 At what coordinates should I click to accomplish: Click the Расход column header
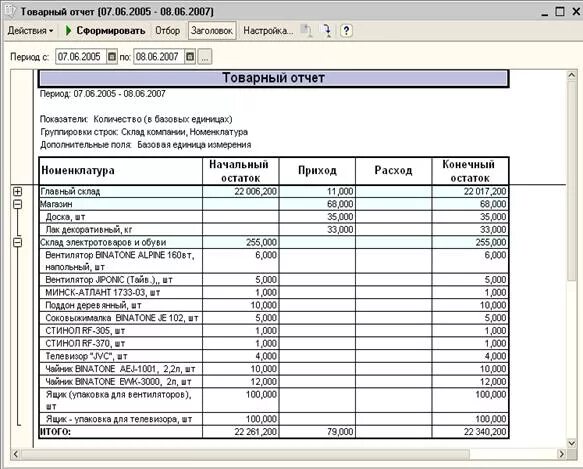coord(393,171)
